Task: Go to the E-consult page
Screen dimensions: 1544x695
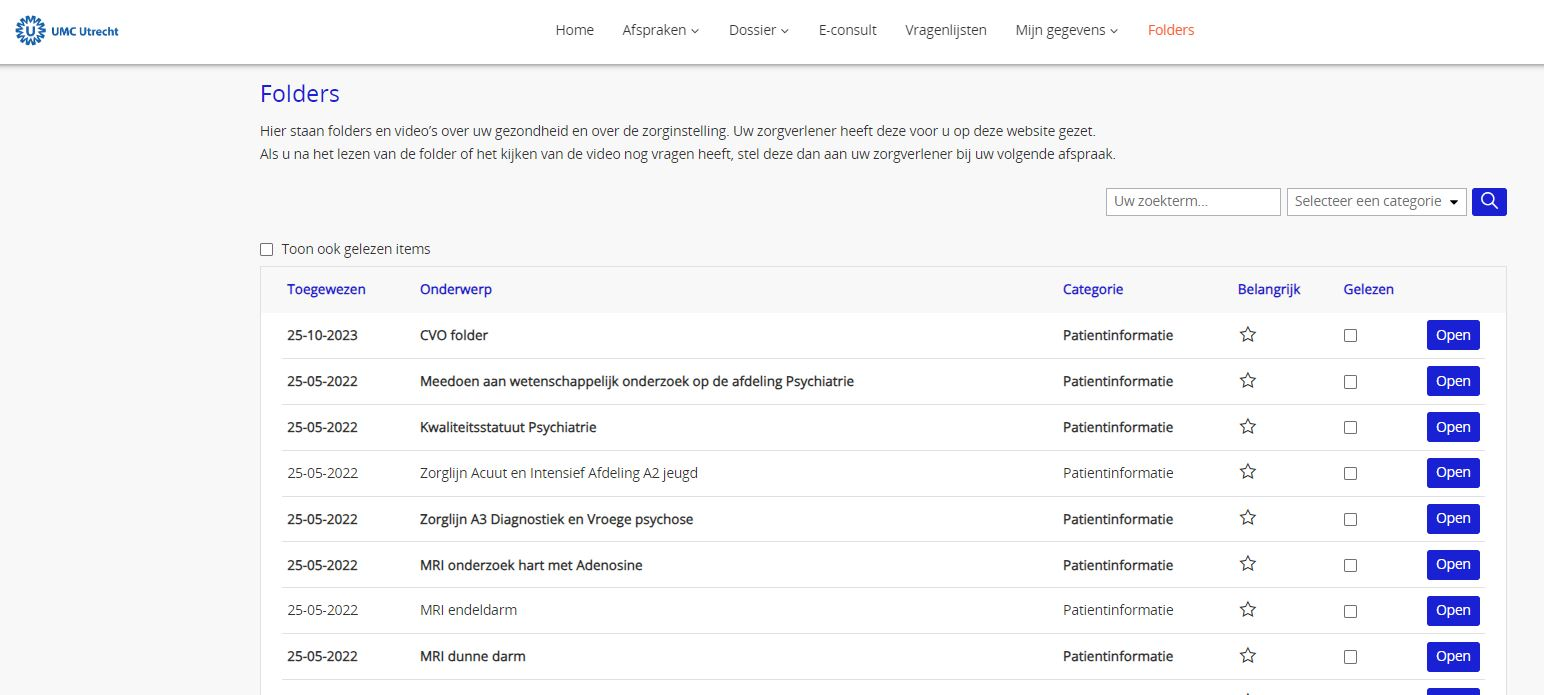Action: (x=847, y=30)
